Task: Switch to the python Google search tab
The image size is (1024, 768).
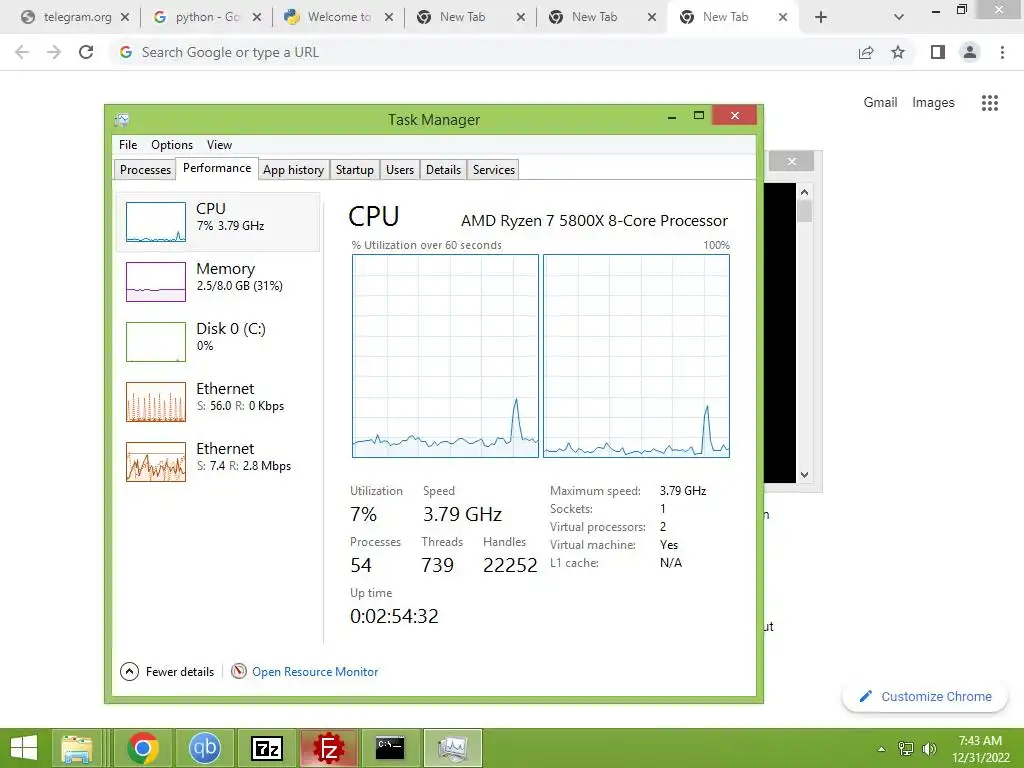Action: 206,18
